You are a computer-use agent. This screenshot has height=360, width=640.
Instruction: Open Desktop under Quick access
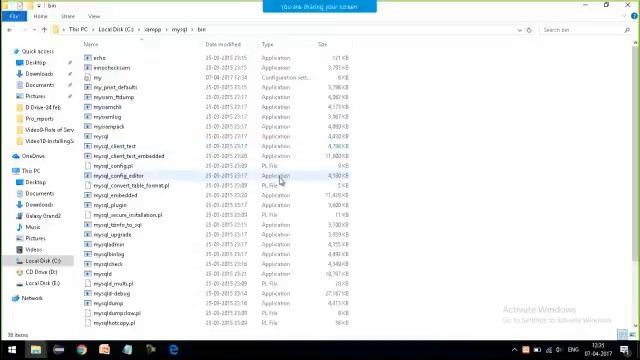click(36, 63)
